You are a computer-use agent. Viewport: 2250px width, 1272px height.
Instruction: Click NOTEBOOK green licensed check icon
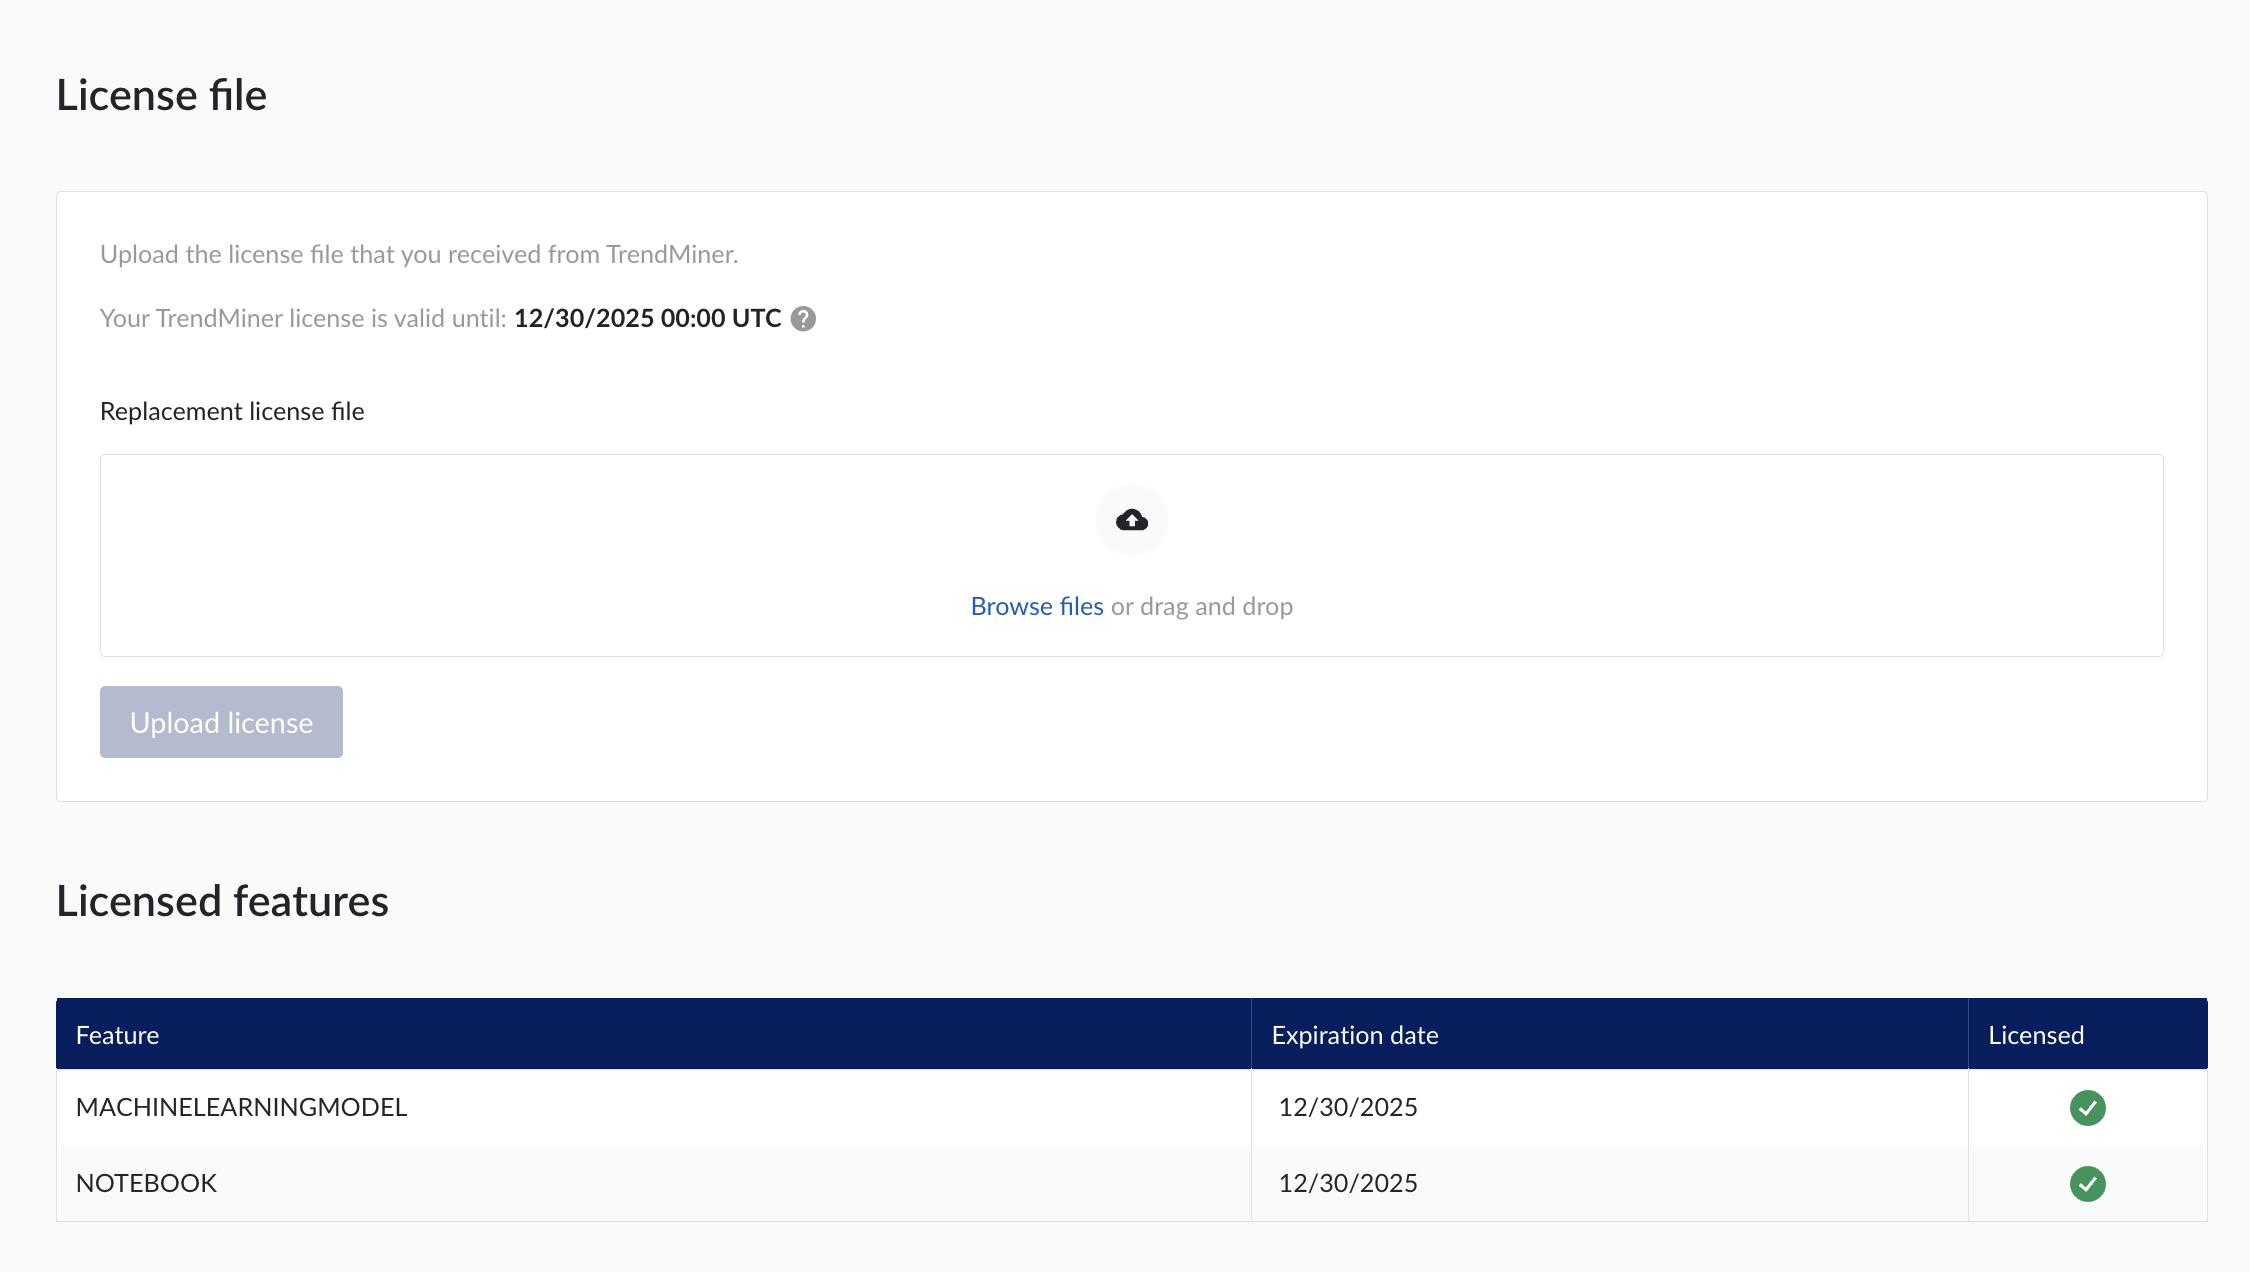[x=2087, y=1184]
